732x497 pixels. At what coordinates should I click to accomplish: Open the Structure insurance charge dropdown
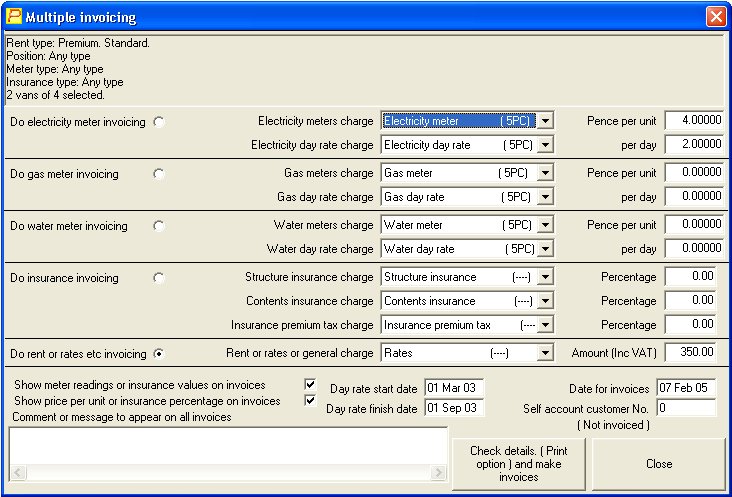(545, 277)
